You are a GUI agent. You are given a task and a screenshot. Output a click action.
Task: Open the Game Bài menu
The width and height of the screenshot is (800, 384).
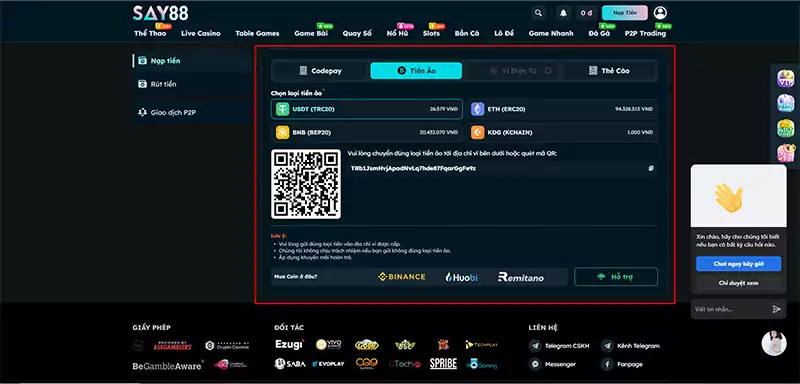pos(311,33)
